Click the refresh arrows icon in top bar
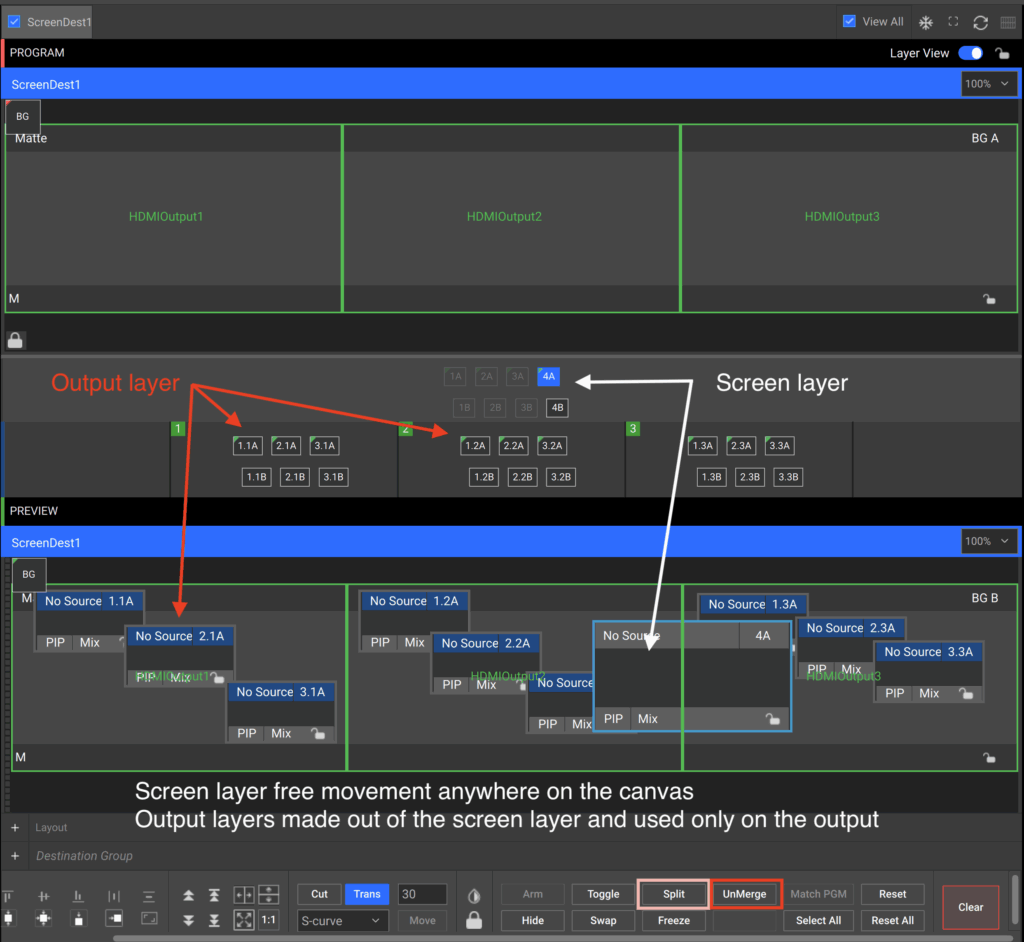 (980, 22)
